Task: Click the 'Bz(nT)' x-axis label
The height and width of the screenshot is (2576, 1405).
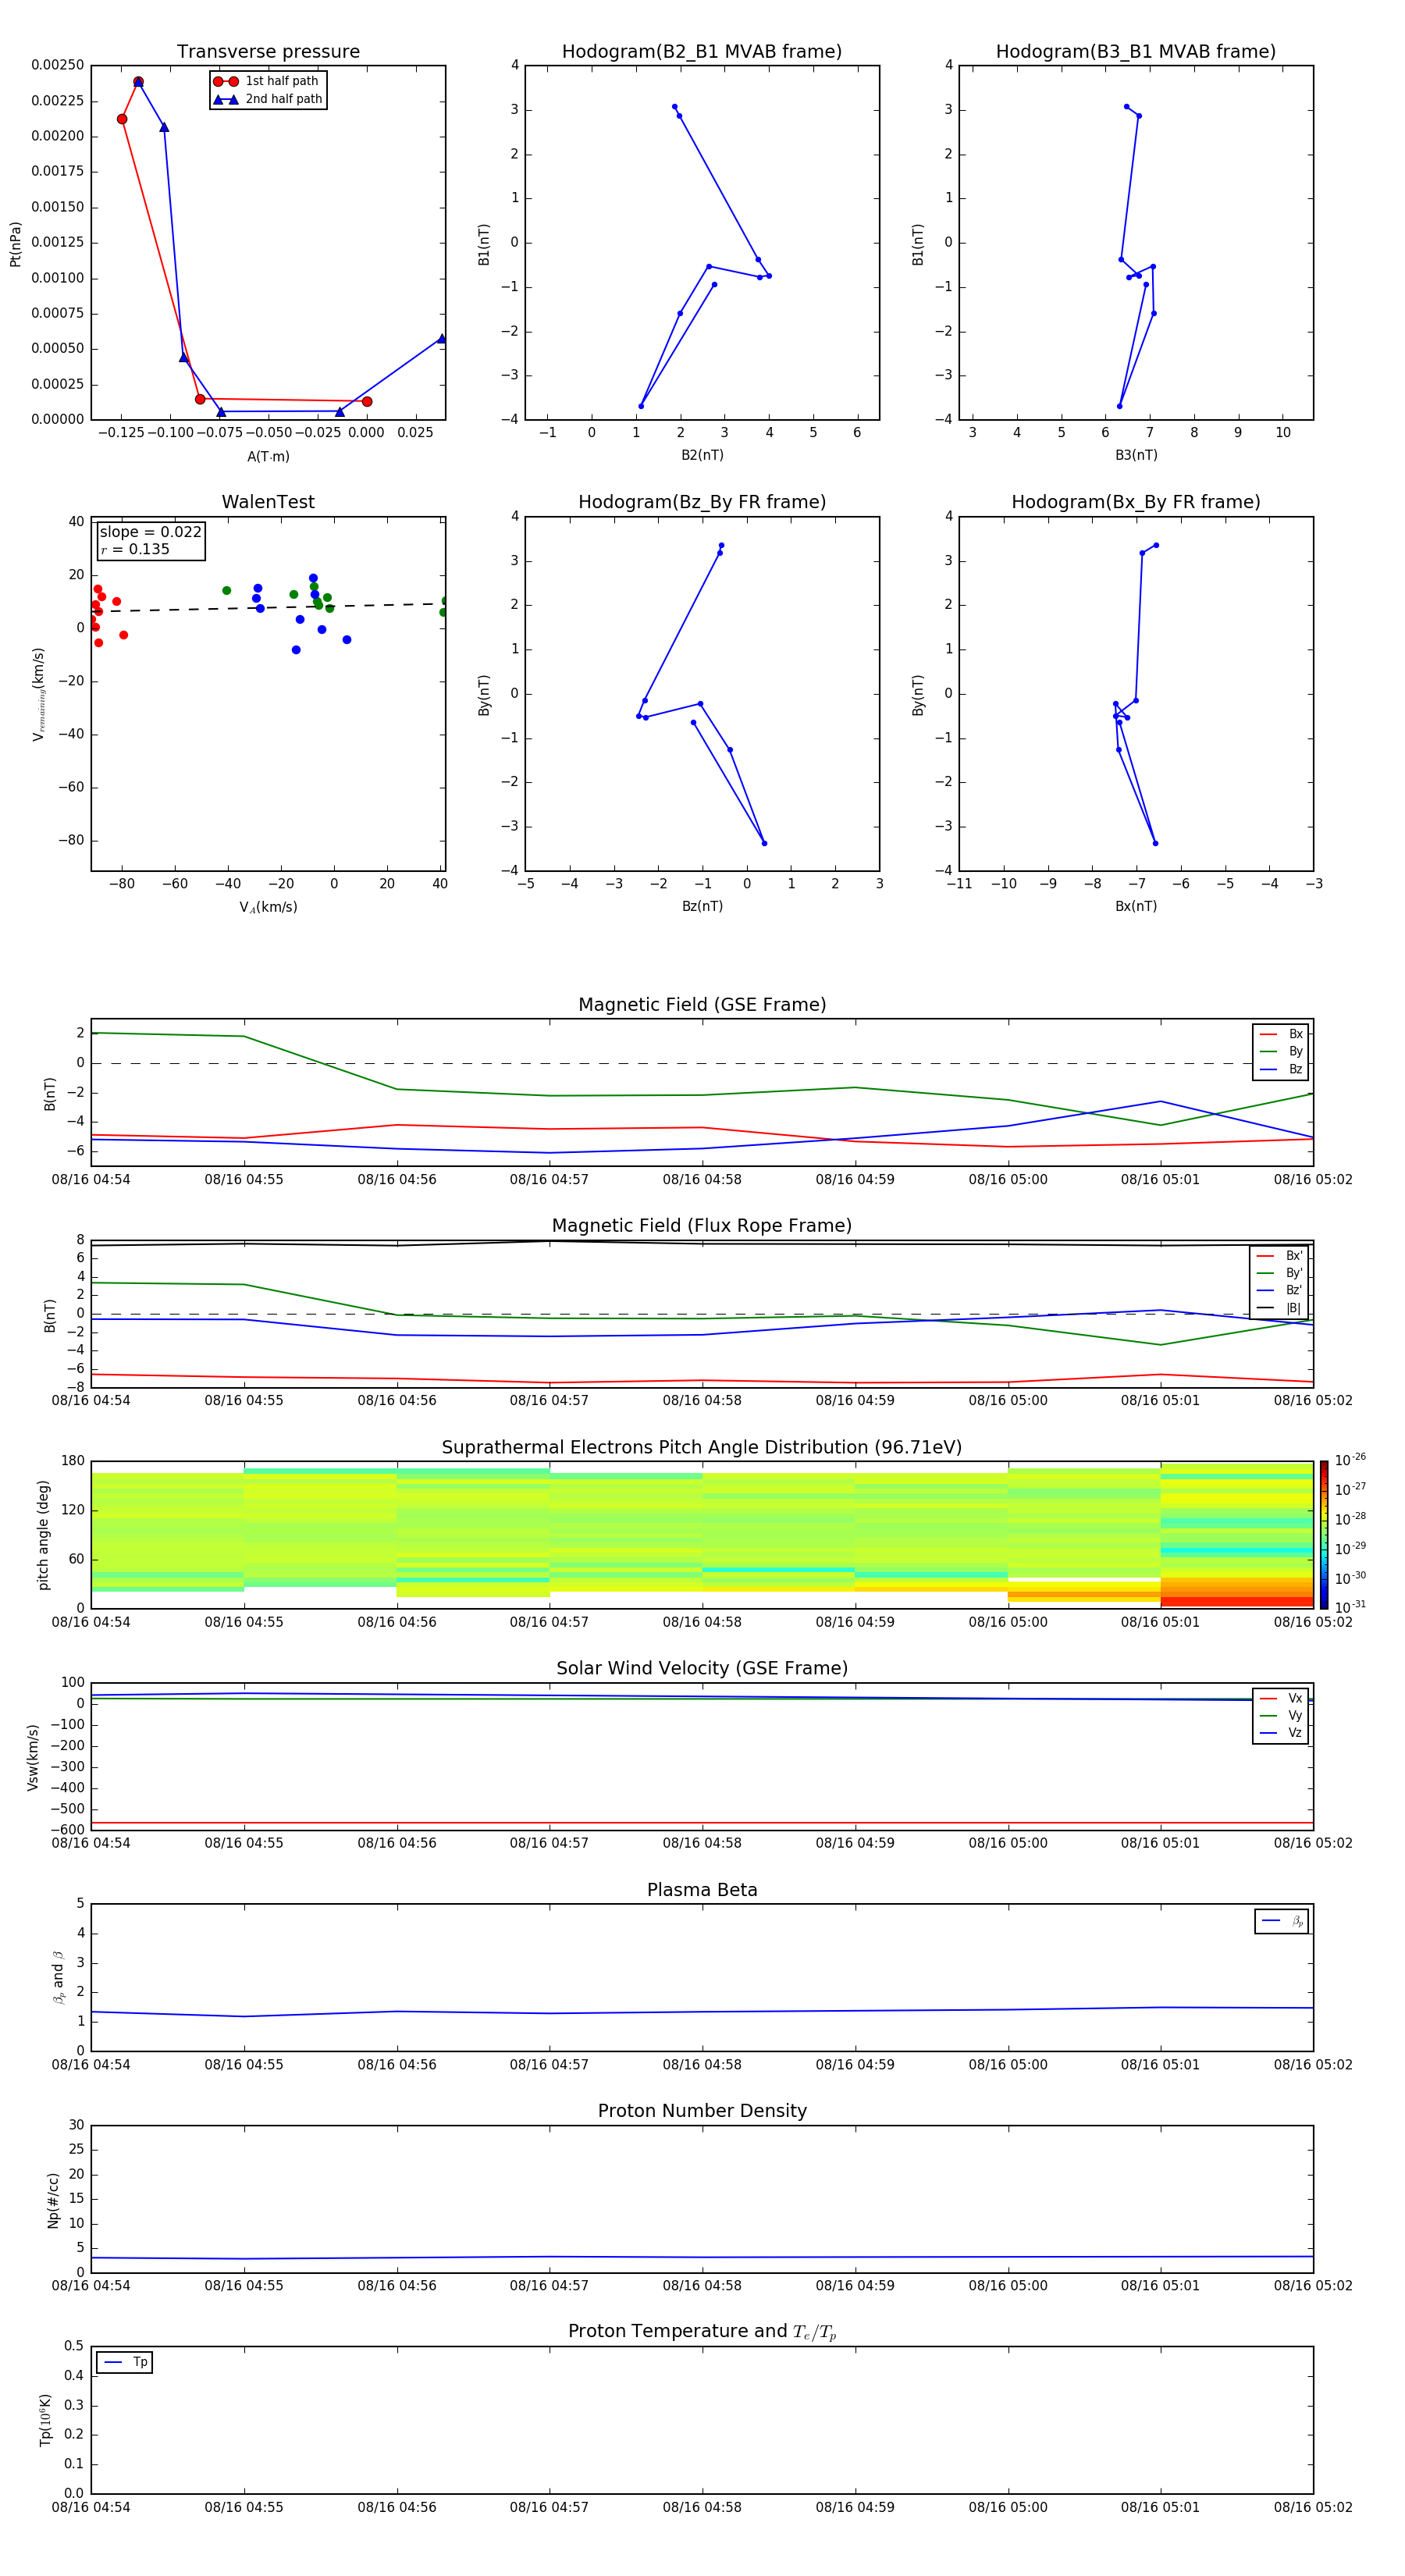Action: [702, 906]
